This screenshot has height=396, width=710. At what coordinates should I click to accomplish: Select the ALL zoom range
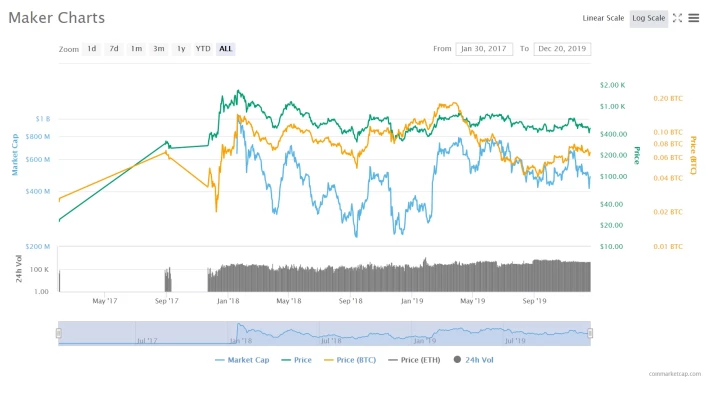(225, 49)
